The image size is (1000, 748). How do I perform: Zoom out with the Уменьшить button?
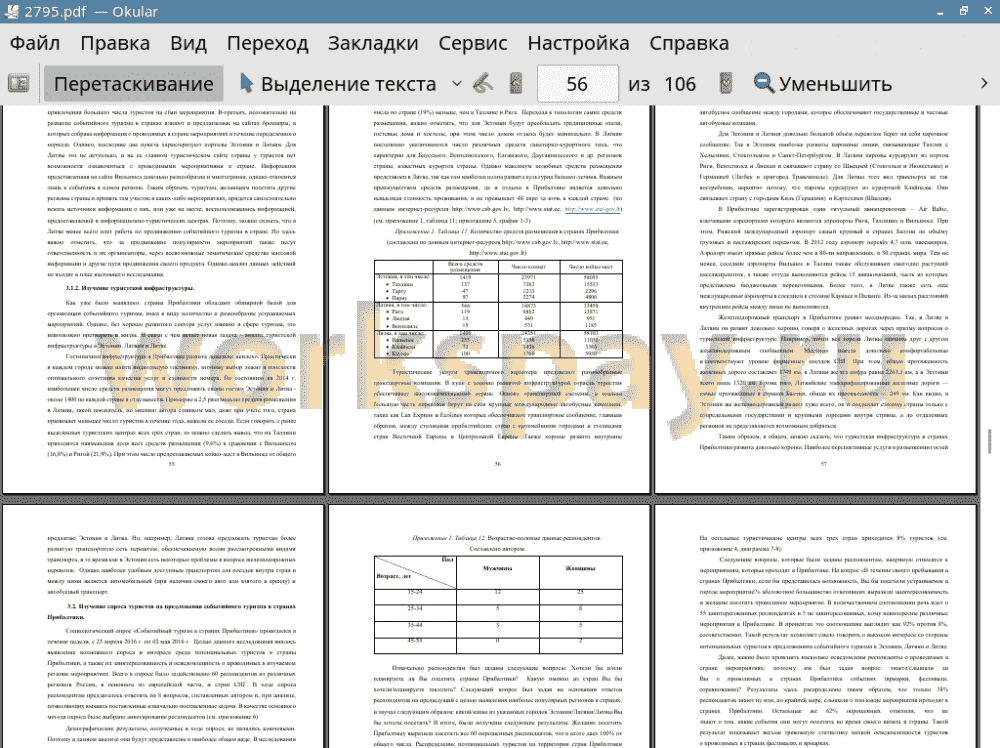(x=822, y=84)
